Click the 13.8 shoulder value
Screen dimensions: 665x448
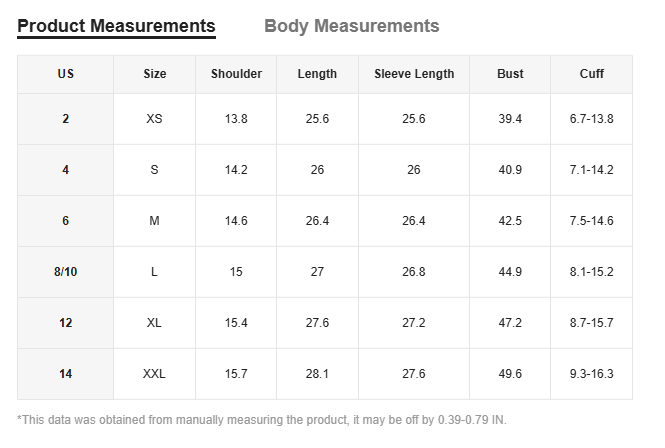236,119
